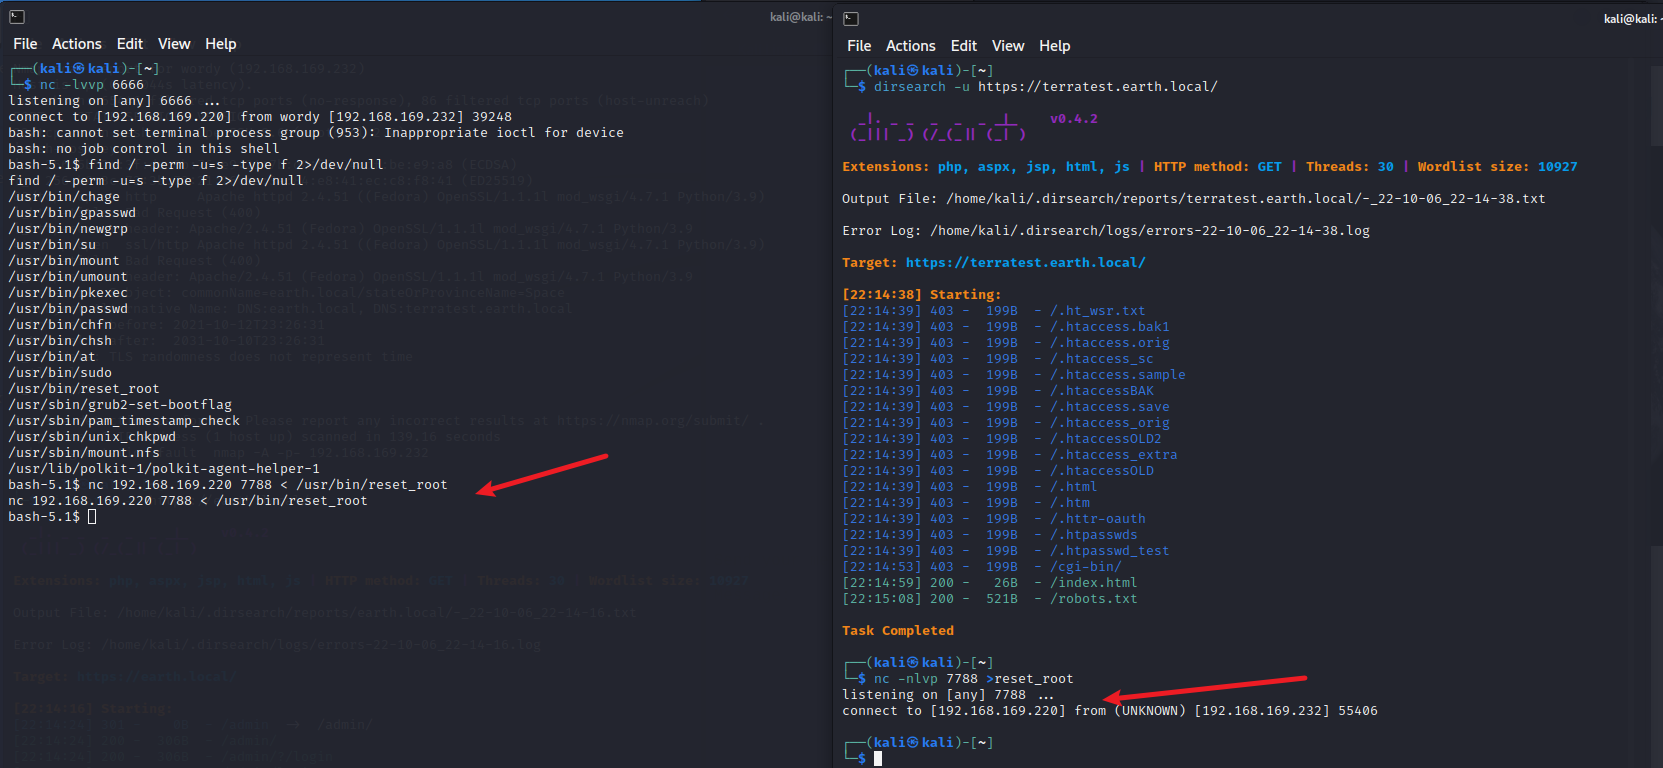The width and height of the screenshot is (1663, 768).
Task: Click the Error Log path line
Action: click(1106, 231)
